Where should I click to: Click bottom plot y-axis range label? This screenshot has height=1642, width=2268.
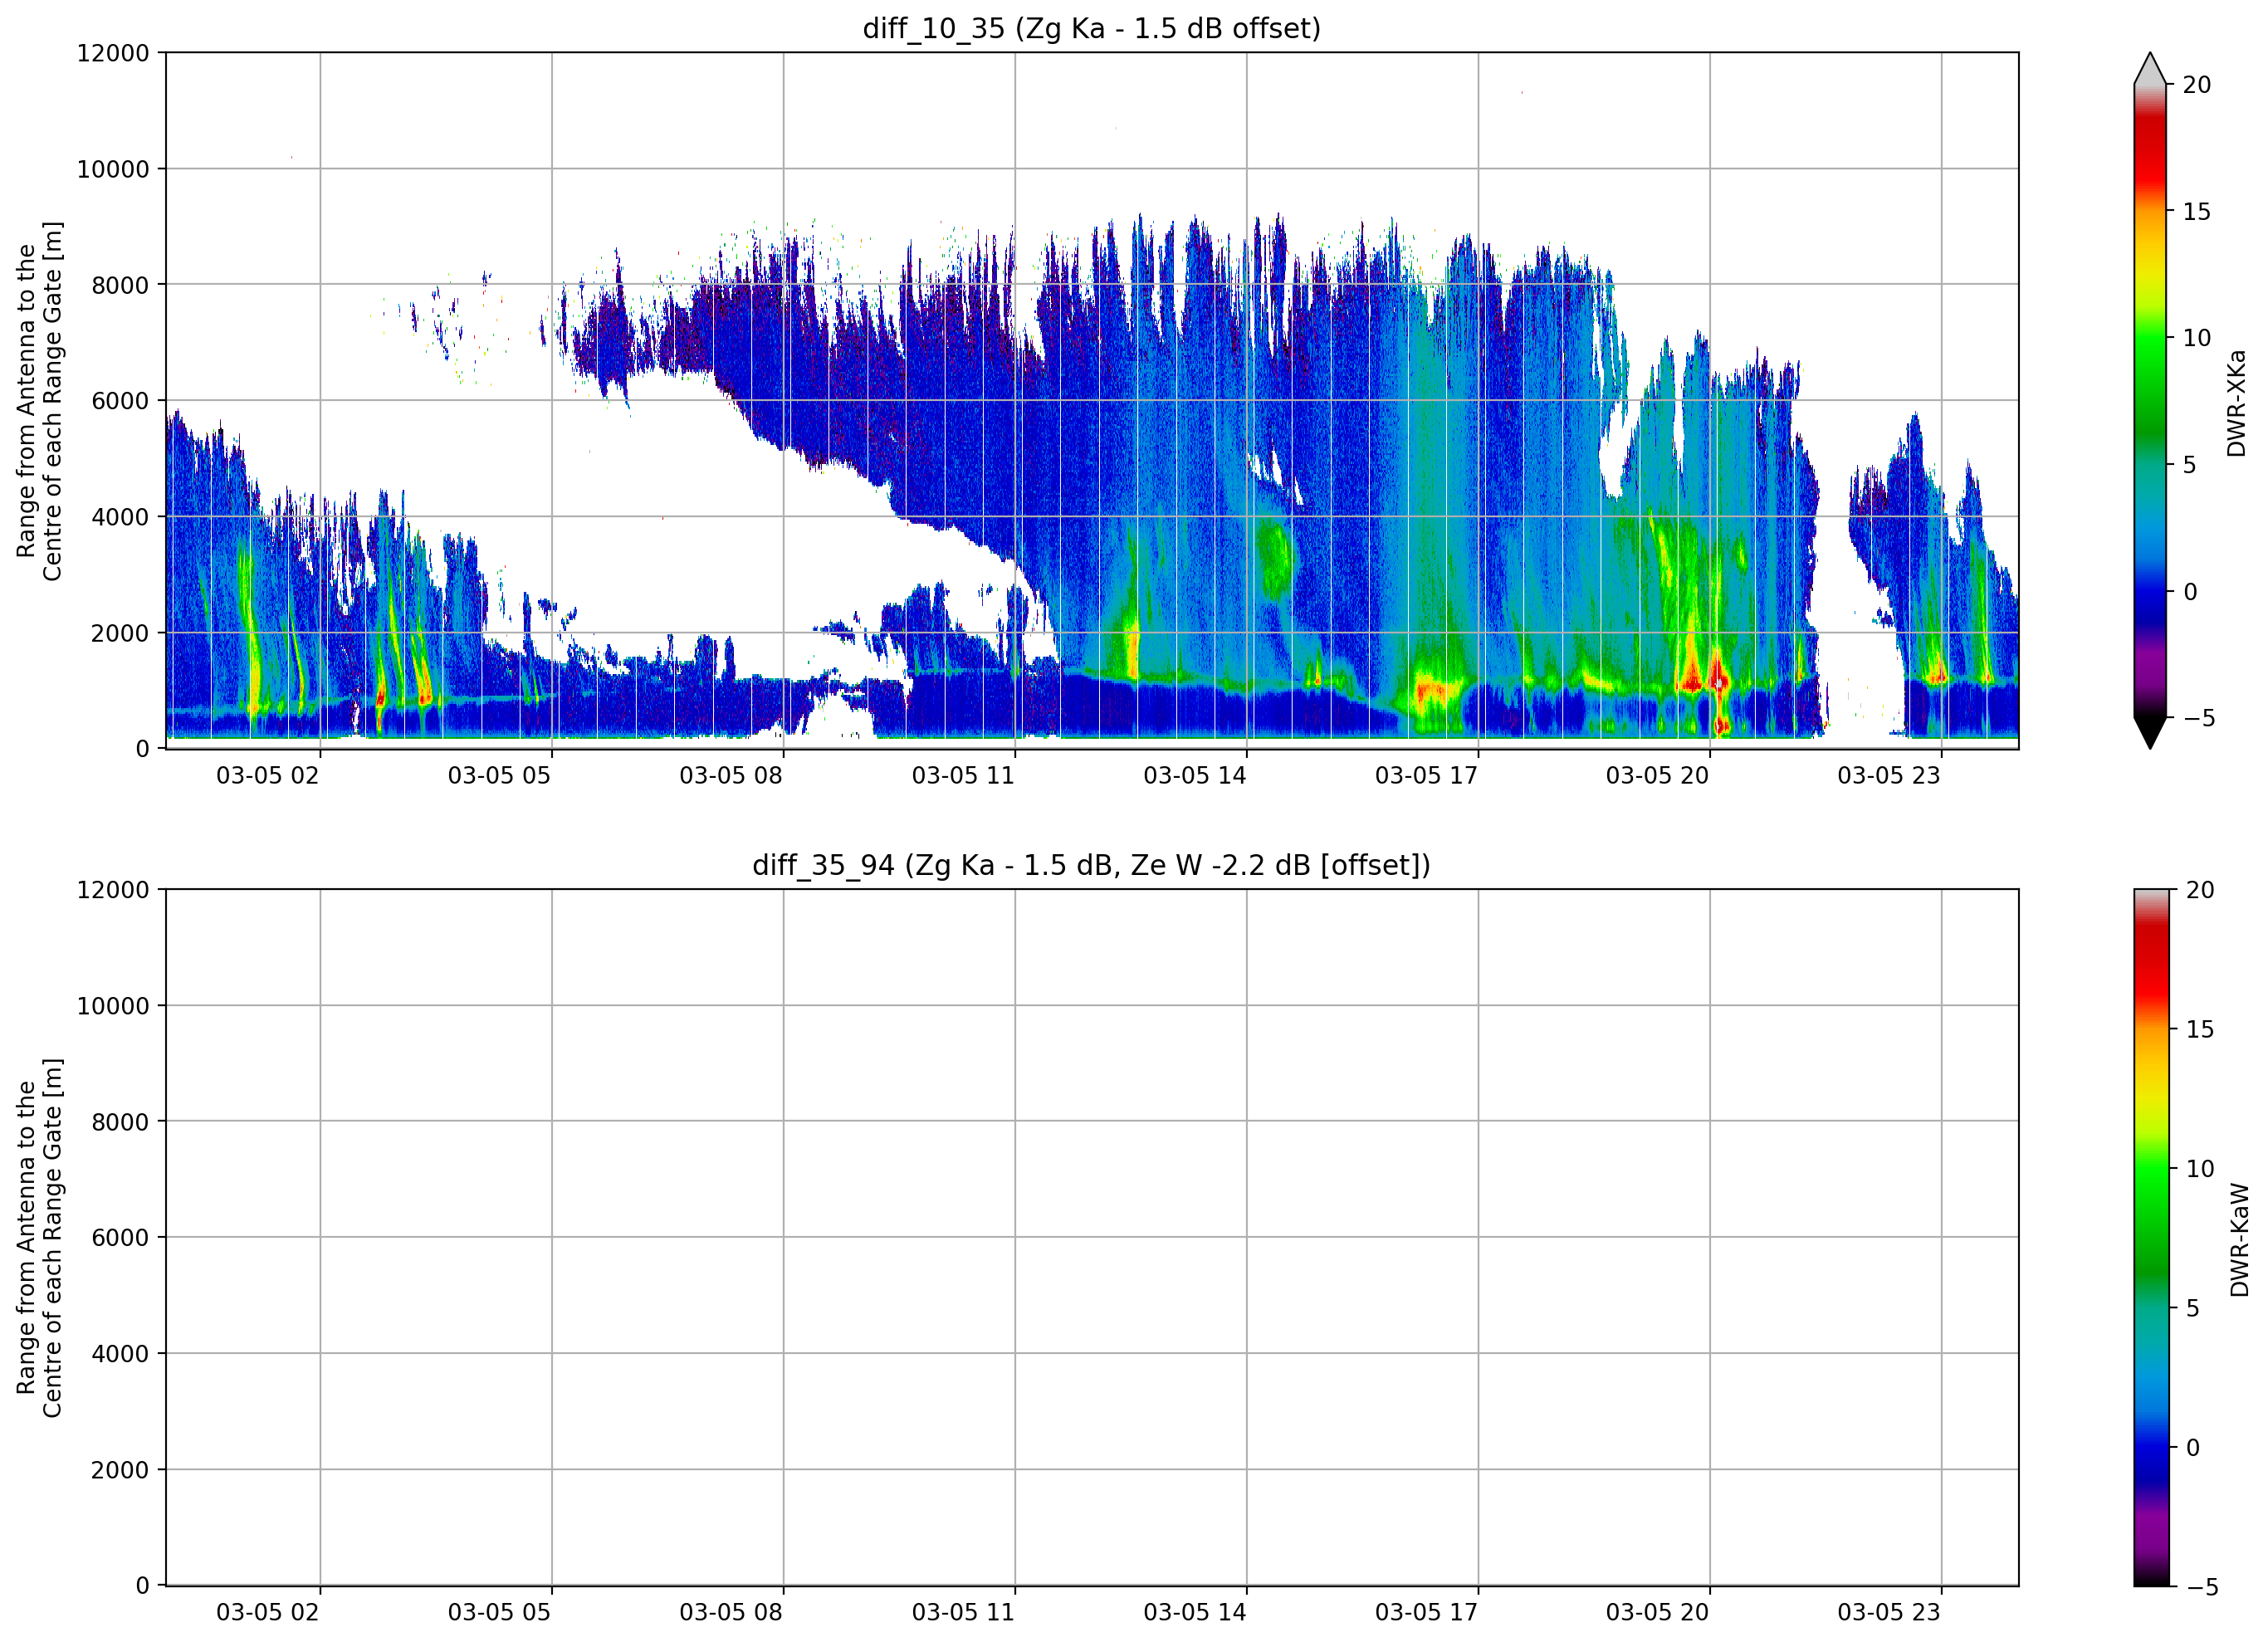[39, 1237]
